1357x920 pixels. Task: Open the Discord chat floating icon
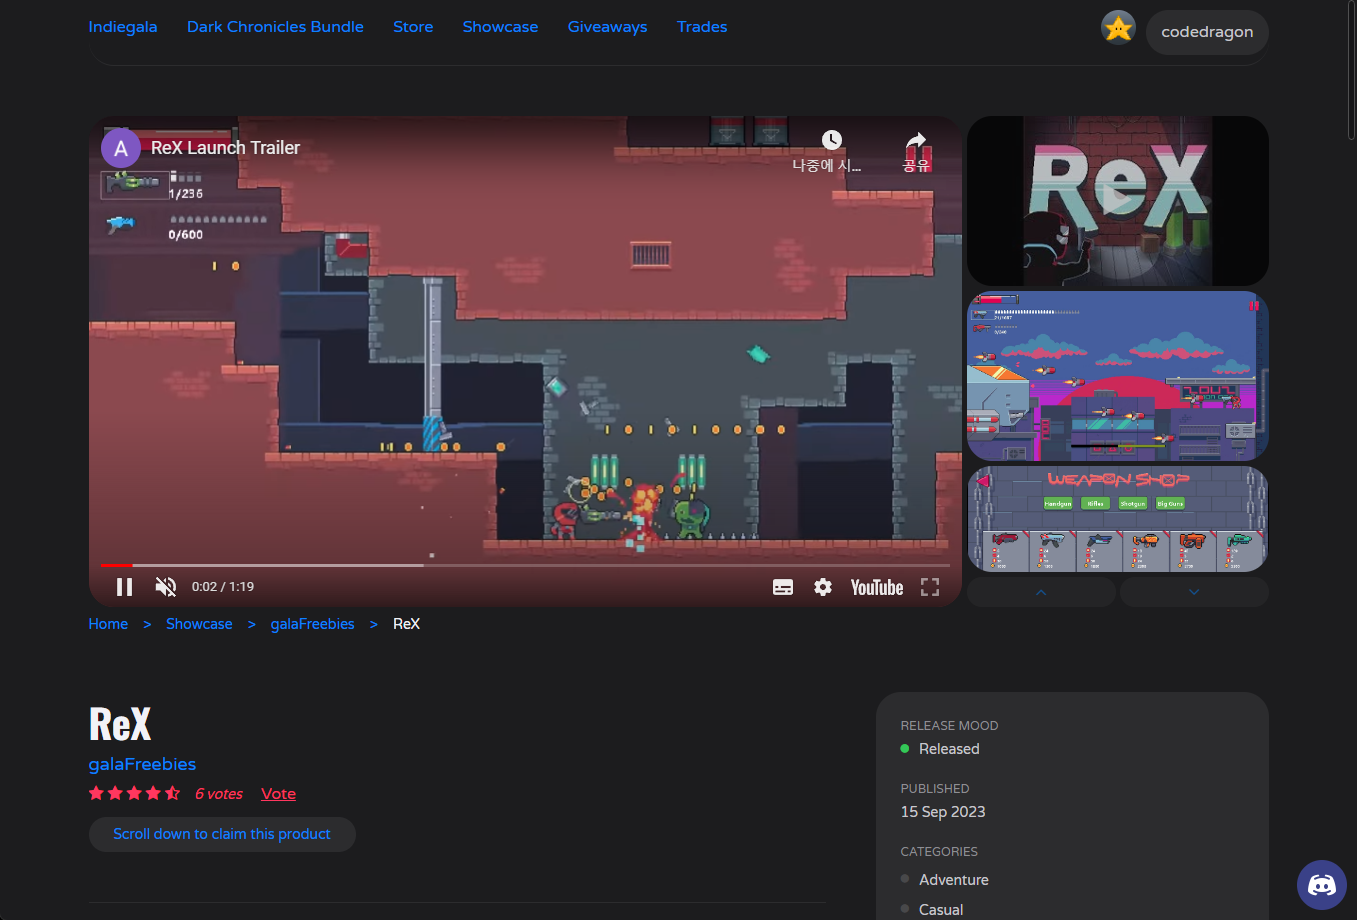(1322, 885)
